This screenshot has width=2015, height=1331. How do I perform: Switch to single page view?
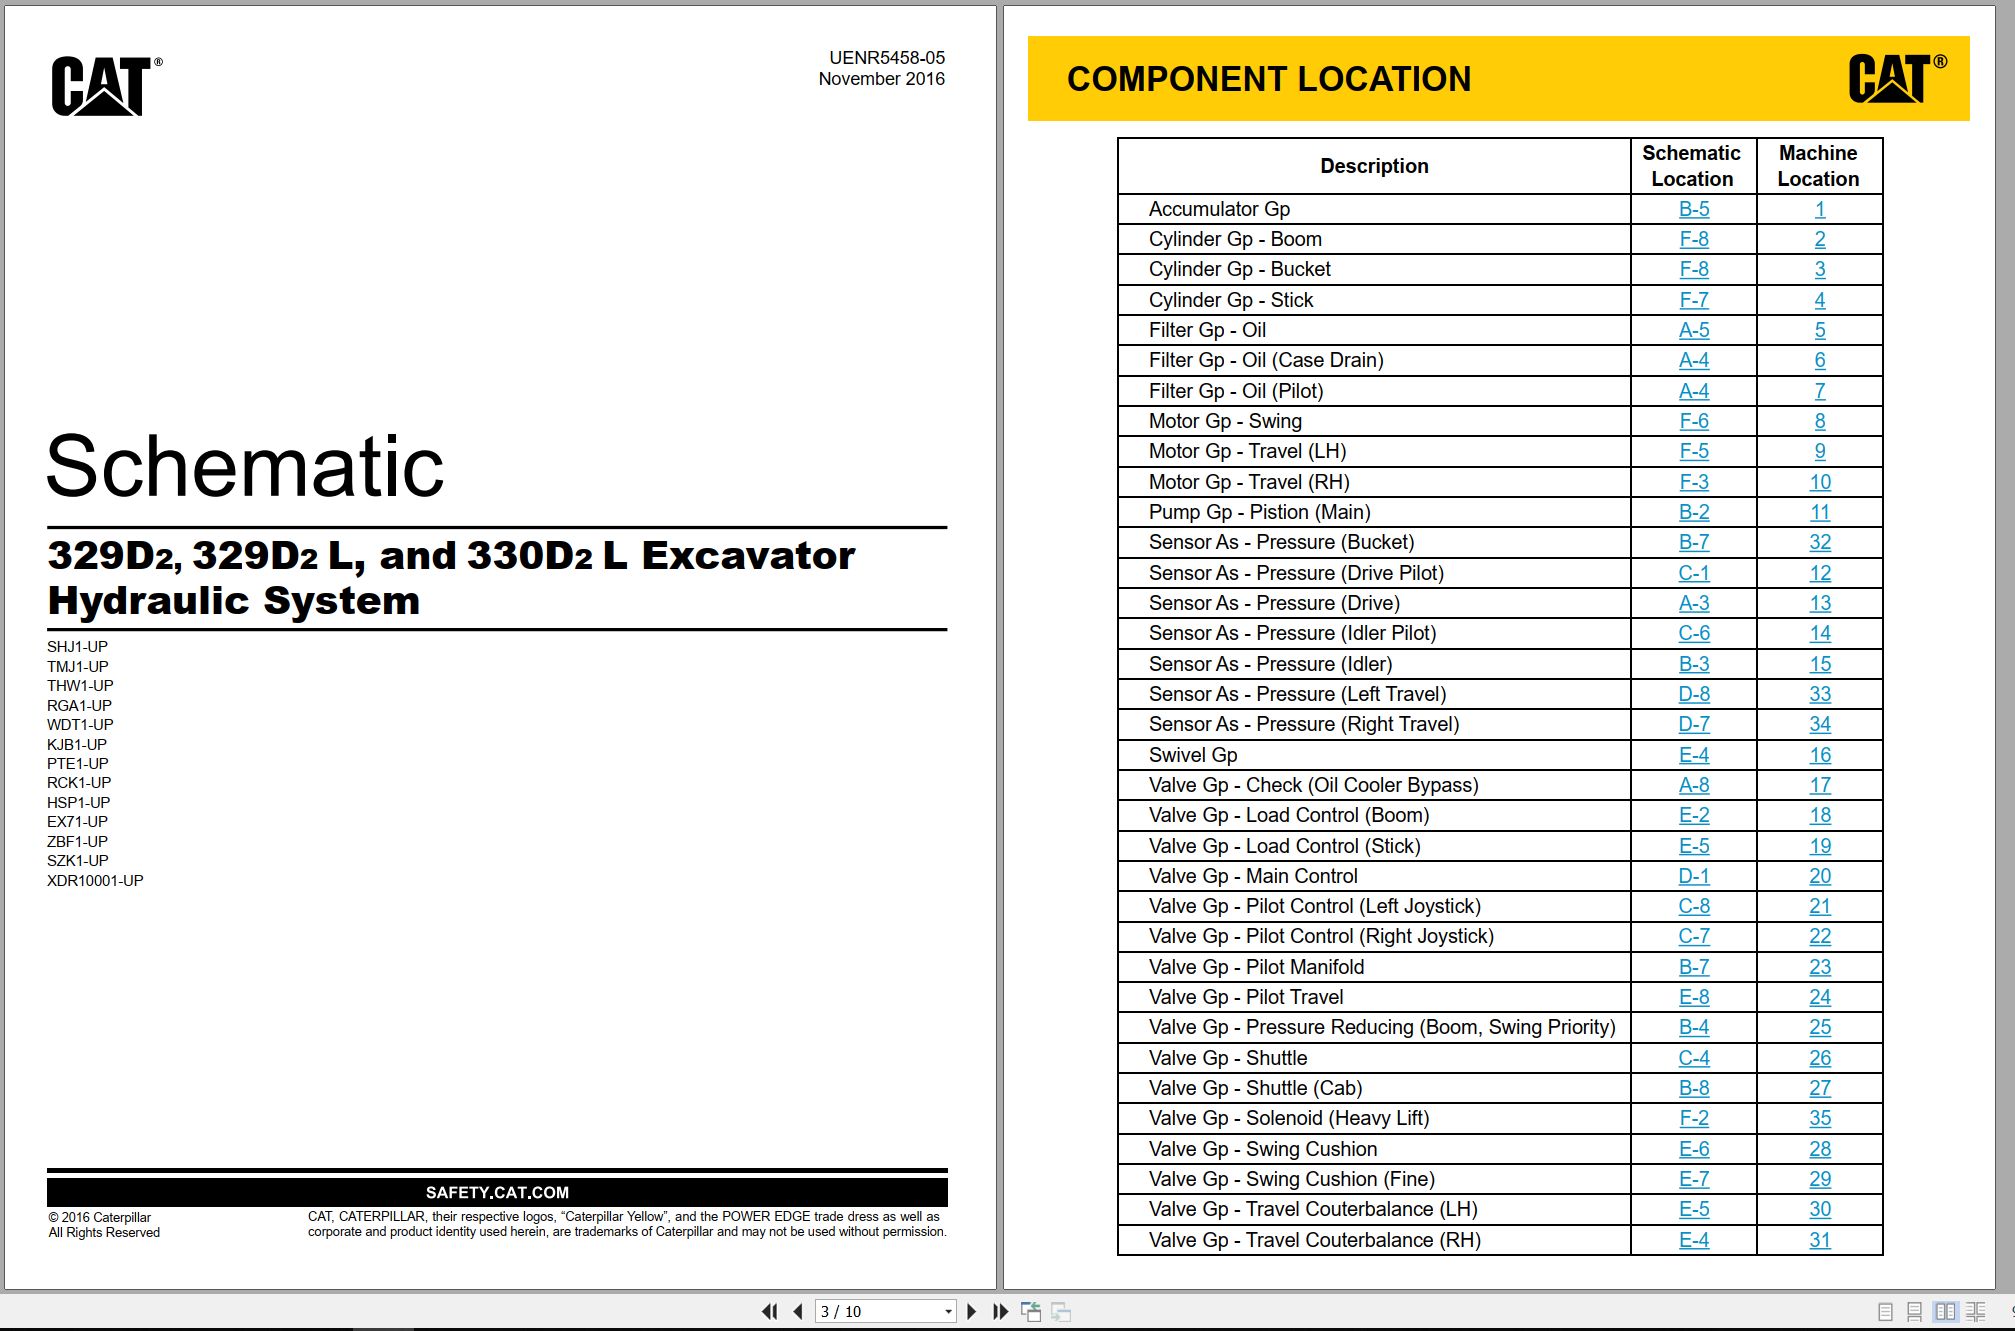tap(1886, 1312)
